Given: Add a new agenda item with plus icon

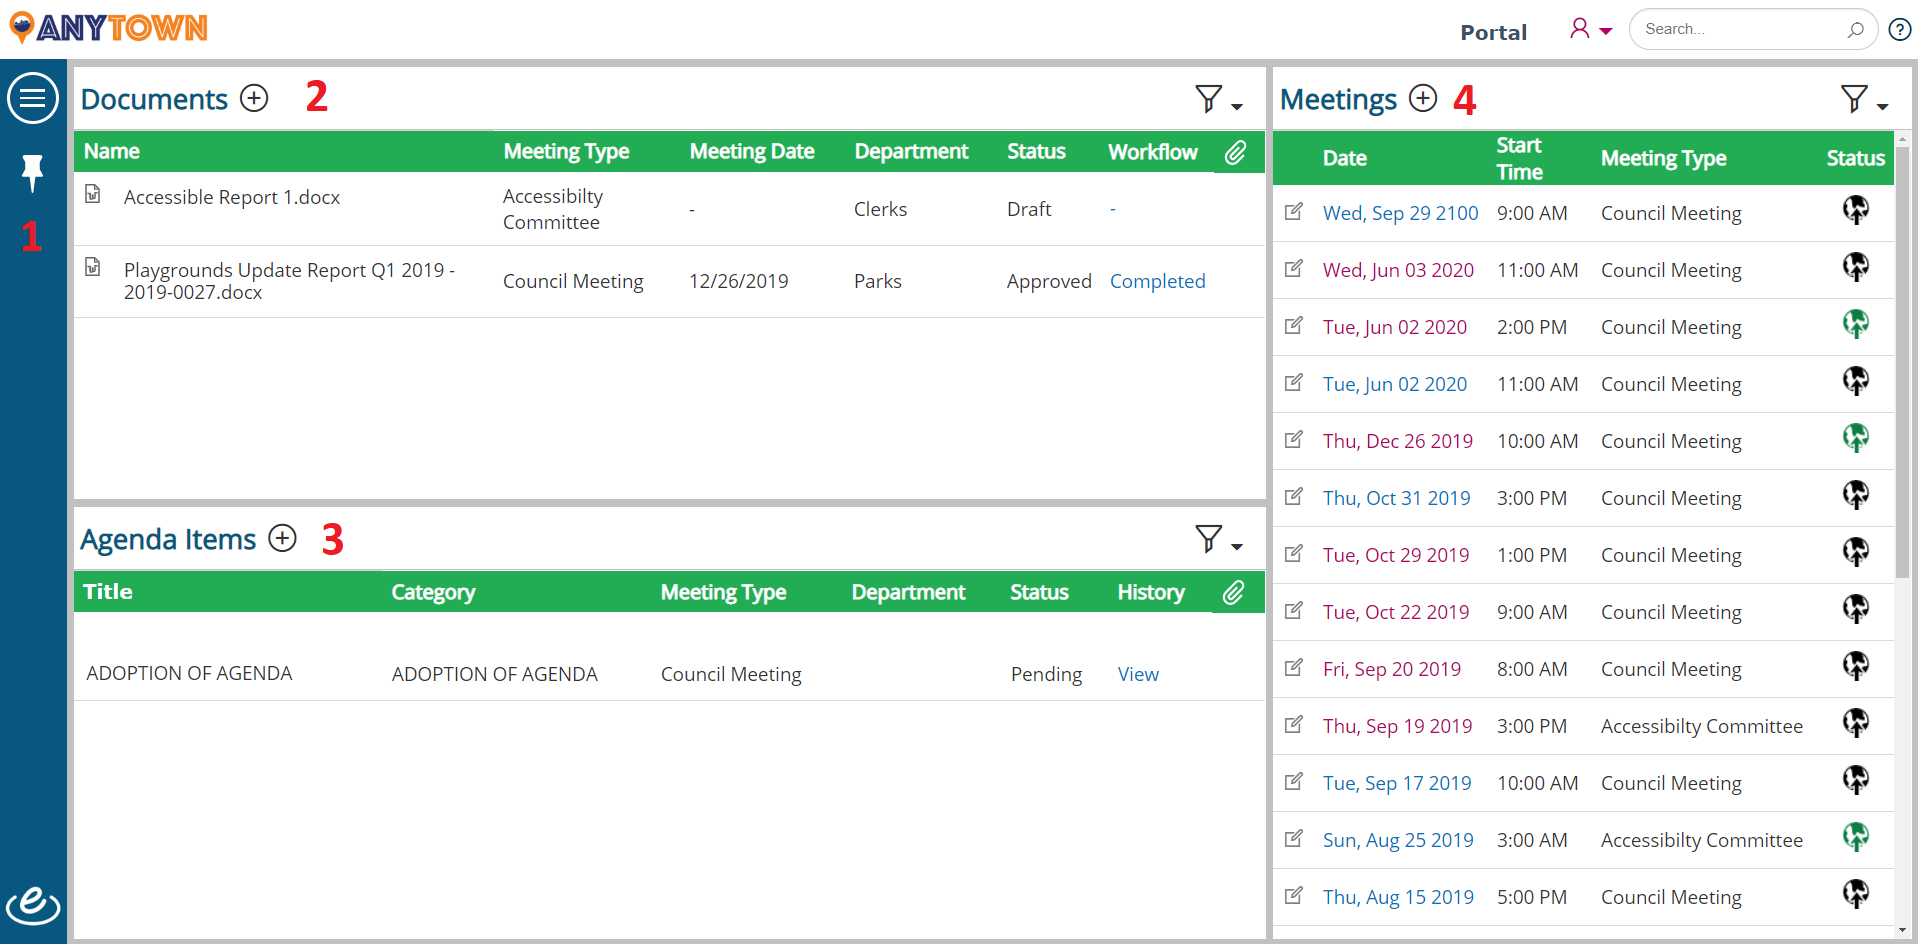Looking at the screenshot, I should click(283, 538).
